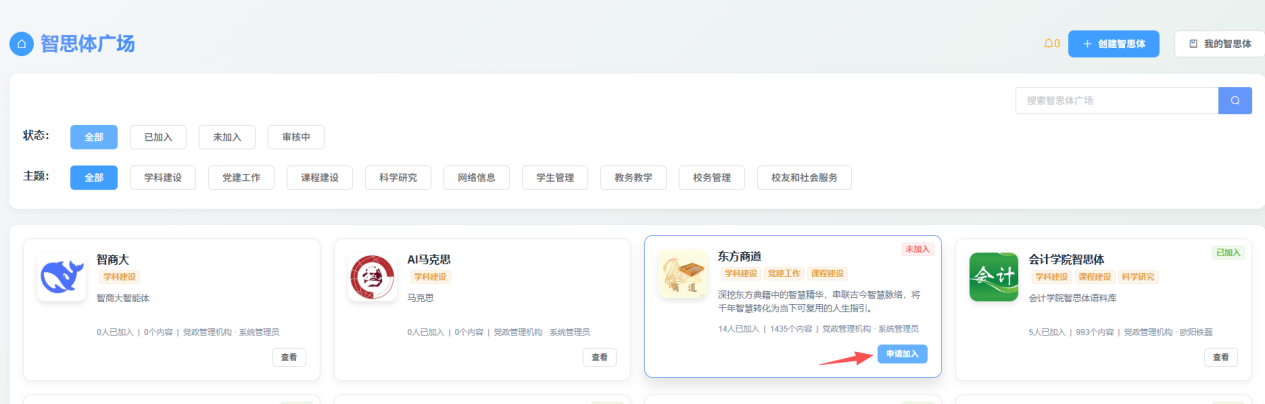Click the 创建智思体 button

1113,44
